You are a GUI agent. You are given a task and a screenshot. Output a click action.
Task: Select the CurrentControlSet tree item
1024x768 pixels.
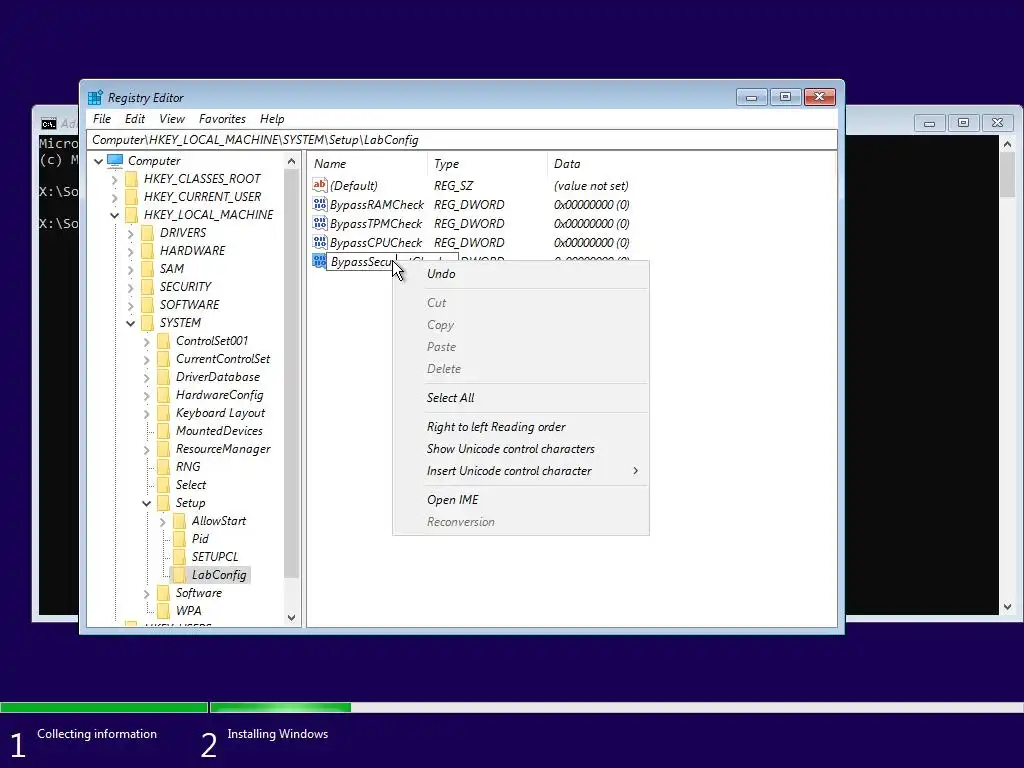click(223, 359)
